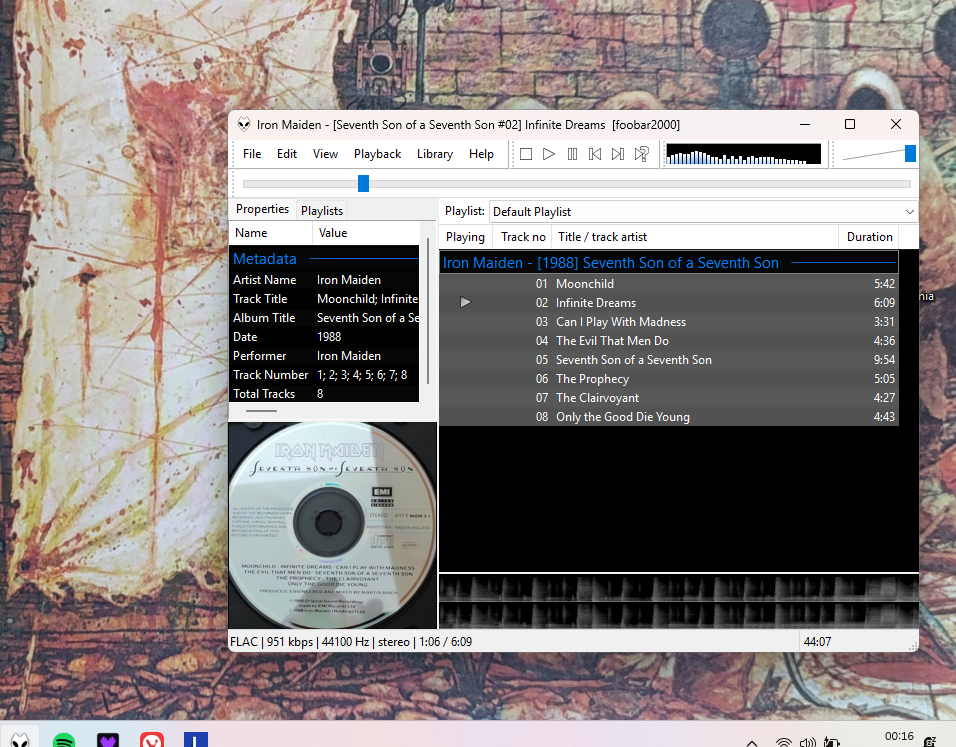The width and height of the screenshot is (956, 747).
Task: Open Spotify from the taskbar
Action: [x=64, y=740]
